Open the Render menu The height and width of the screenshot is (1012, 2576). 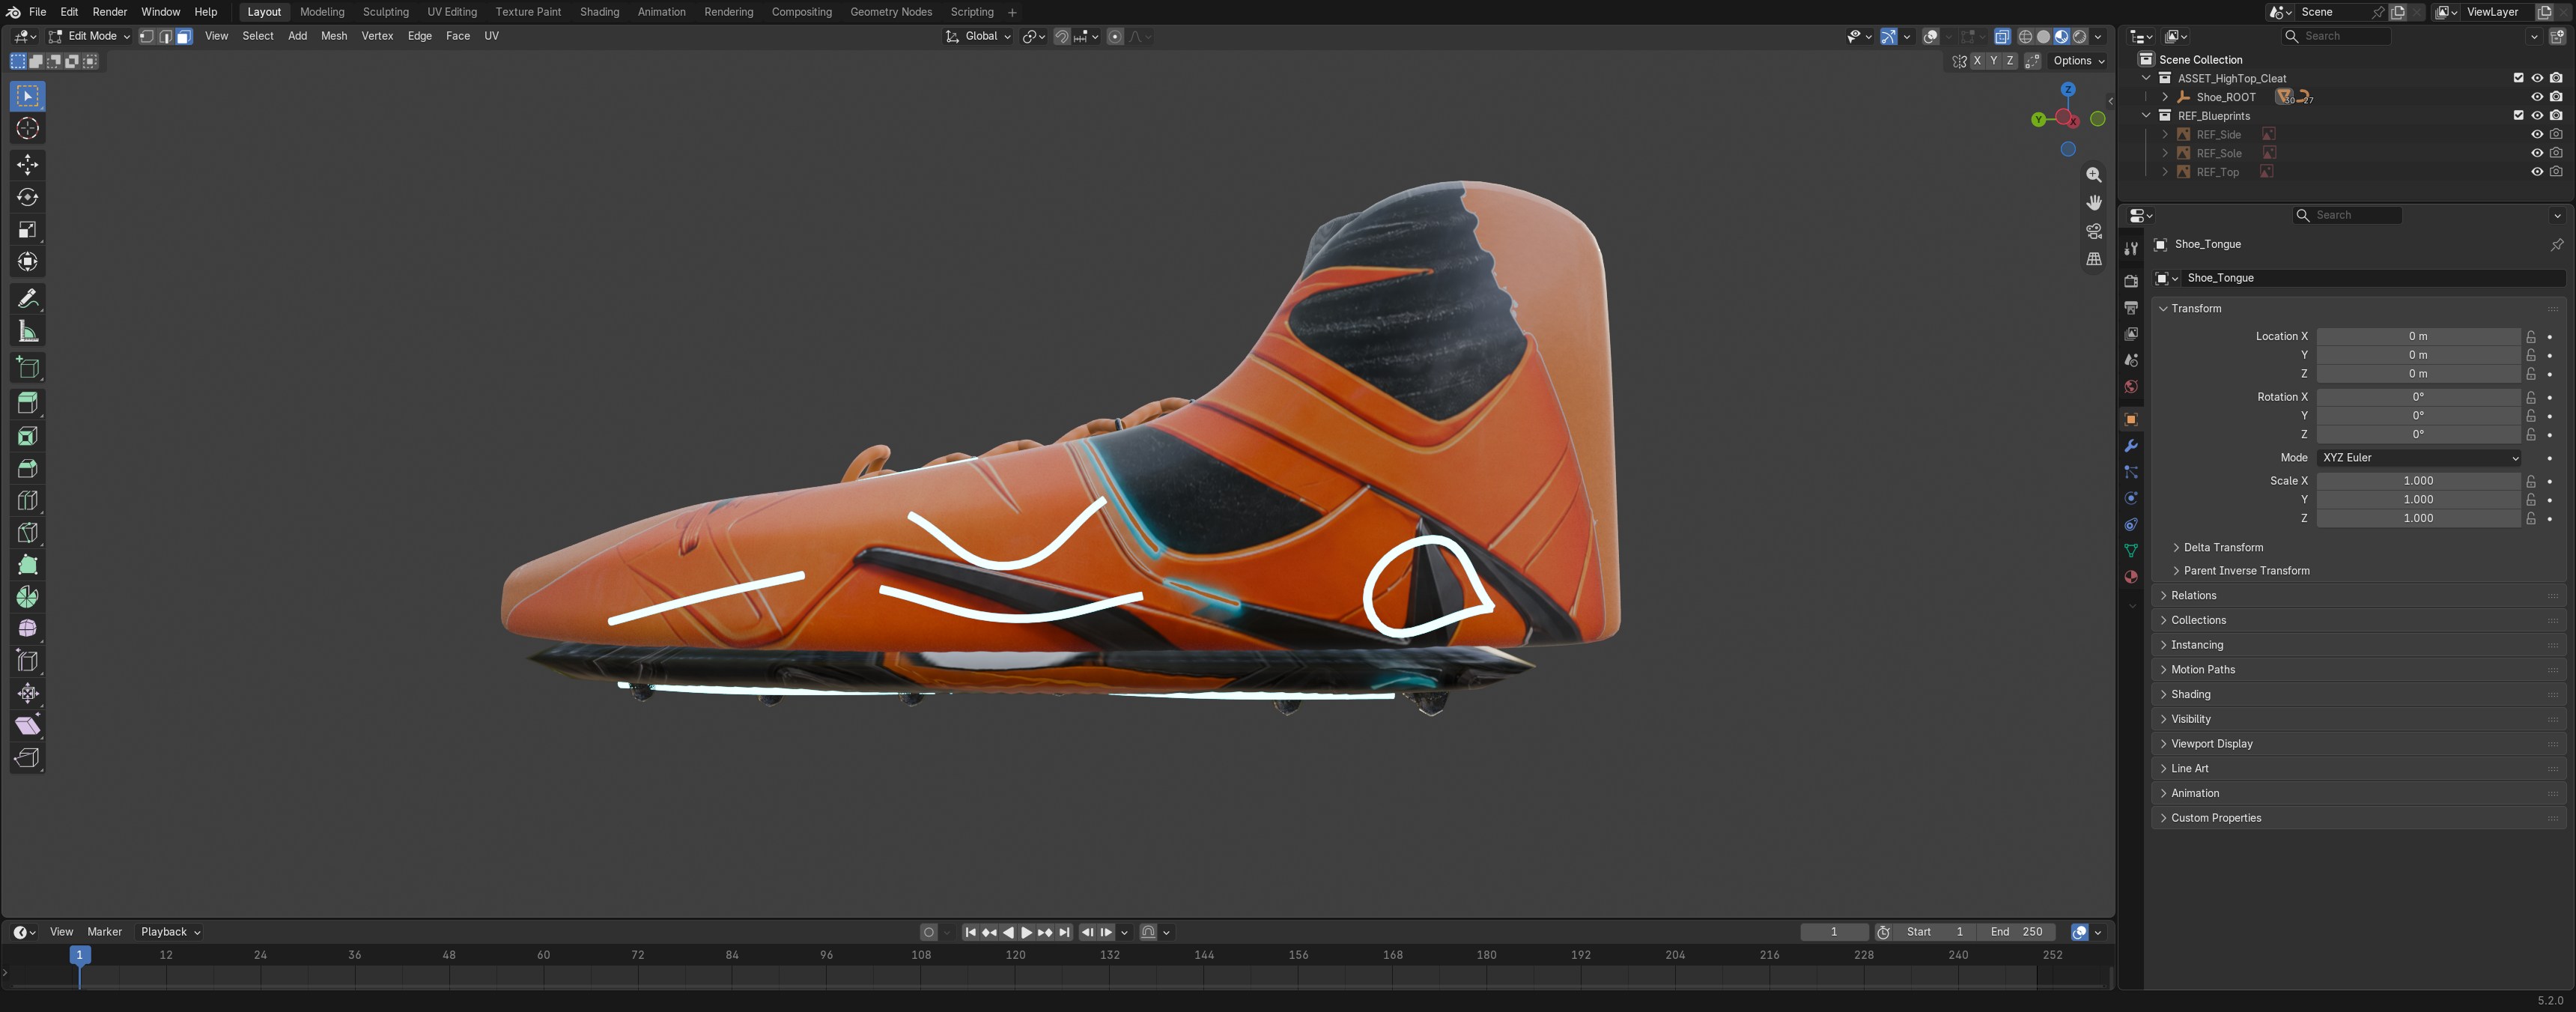(110, 12)
